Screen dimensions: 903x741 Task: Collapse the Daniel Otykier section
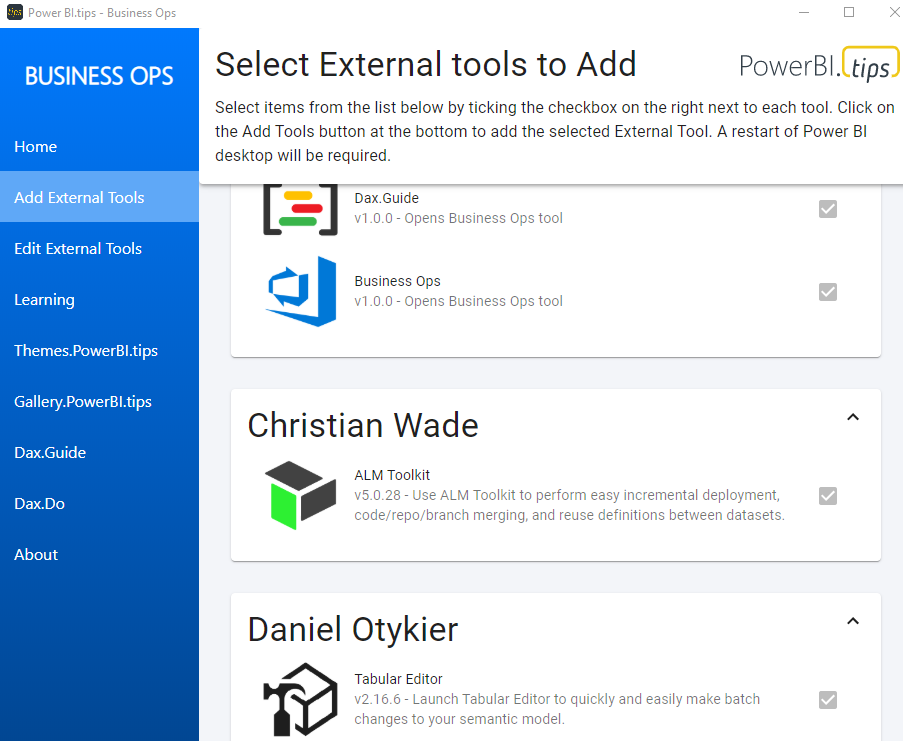click(x=853, y=621)
